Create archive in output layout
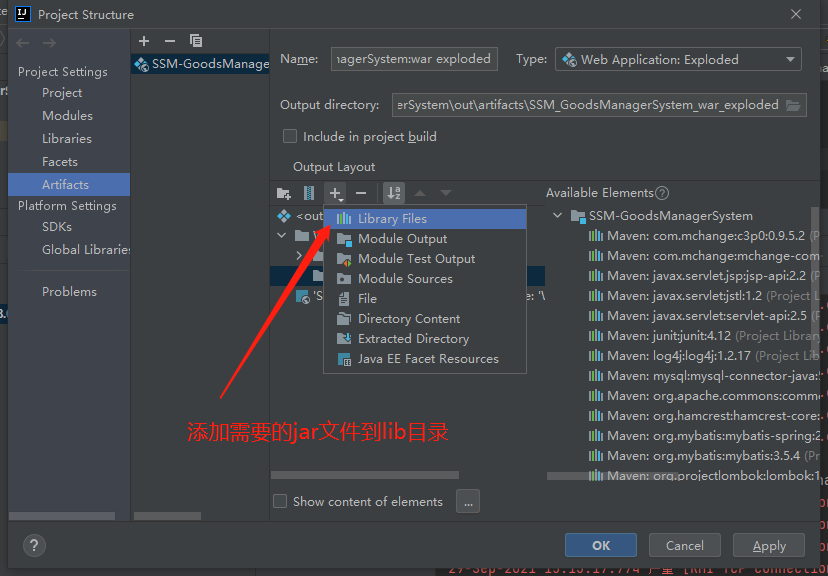Image resolution: width=828 pixels, height=576 pixels. click(x=309, y=193)
